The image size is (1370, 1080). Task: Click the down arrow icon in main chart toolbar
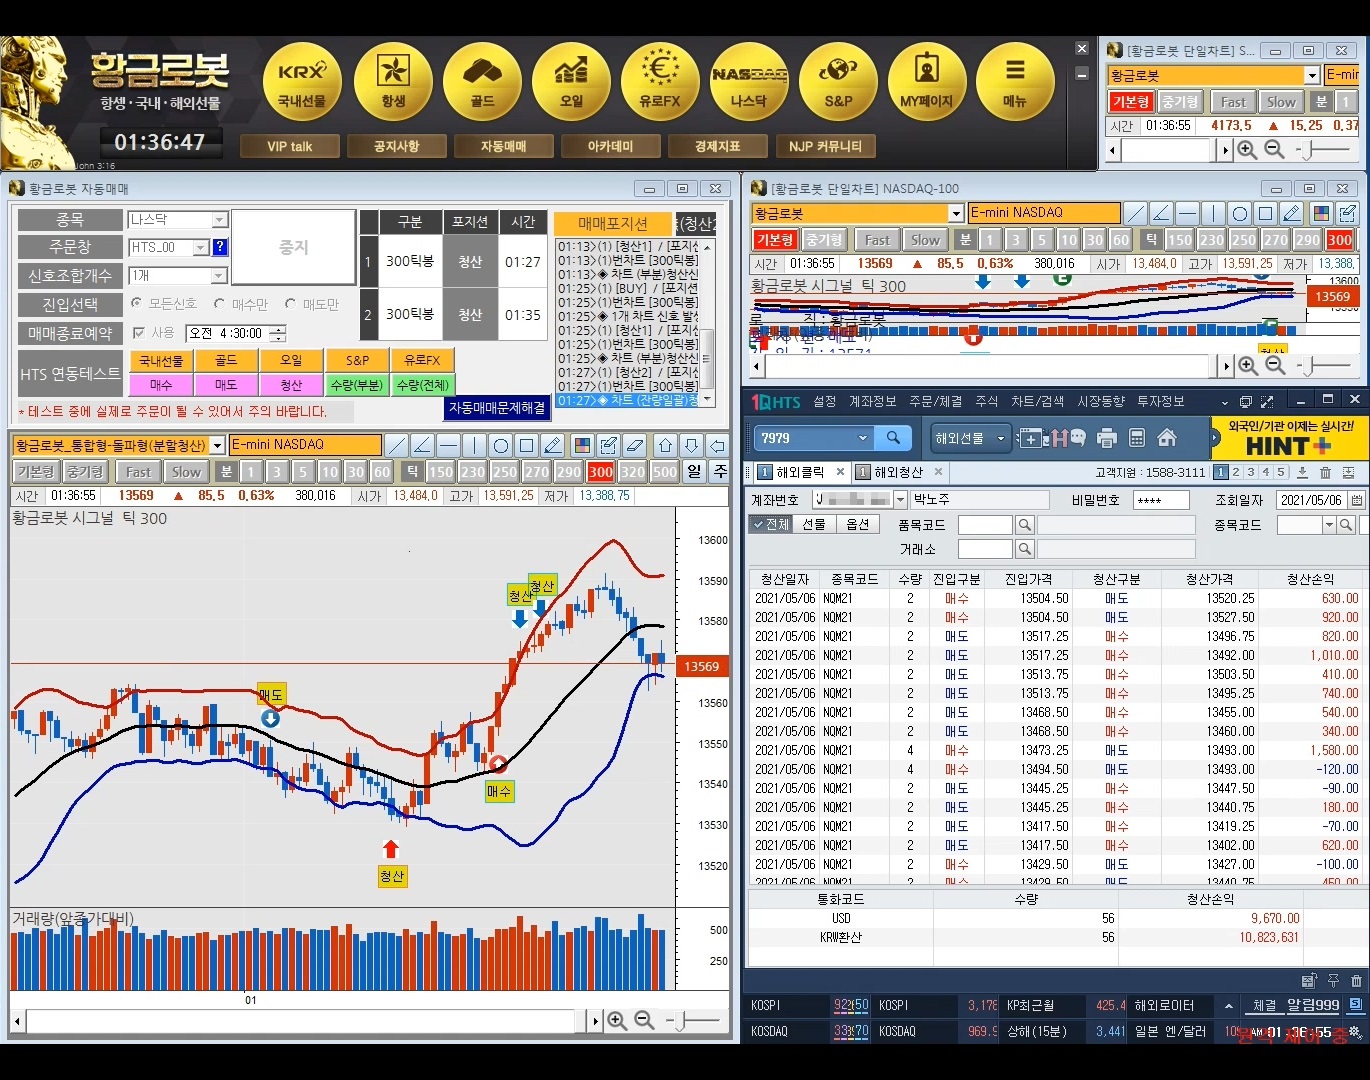pyautogui.click(x=691, y=445)
